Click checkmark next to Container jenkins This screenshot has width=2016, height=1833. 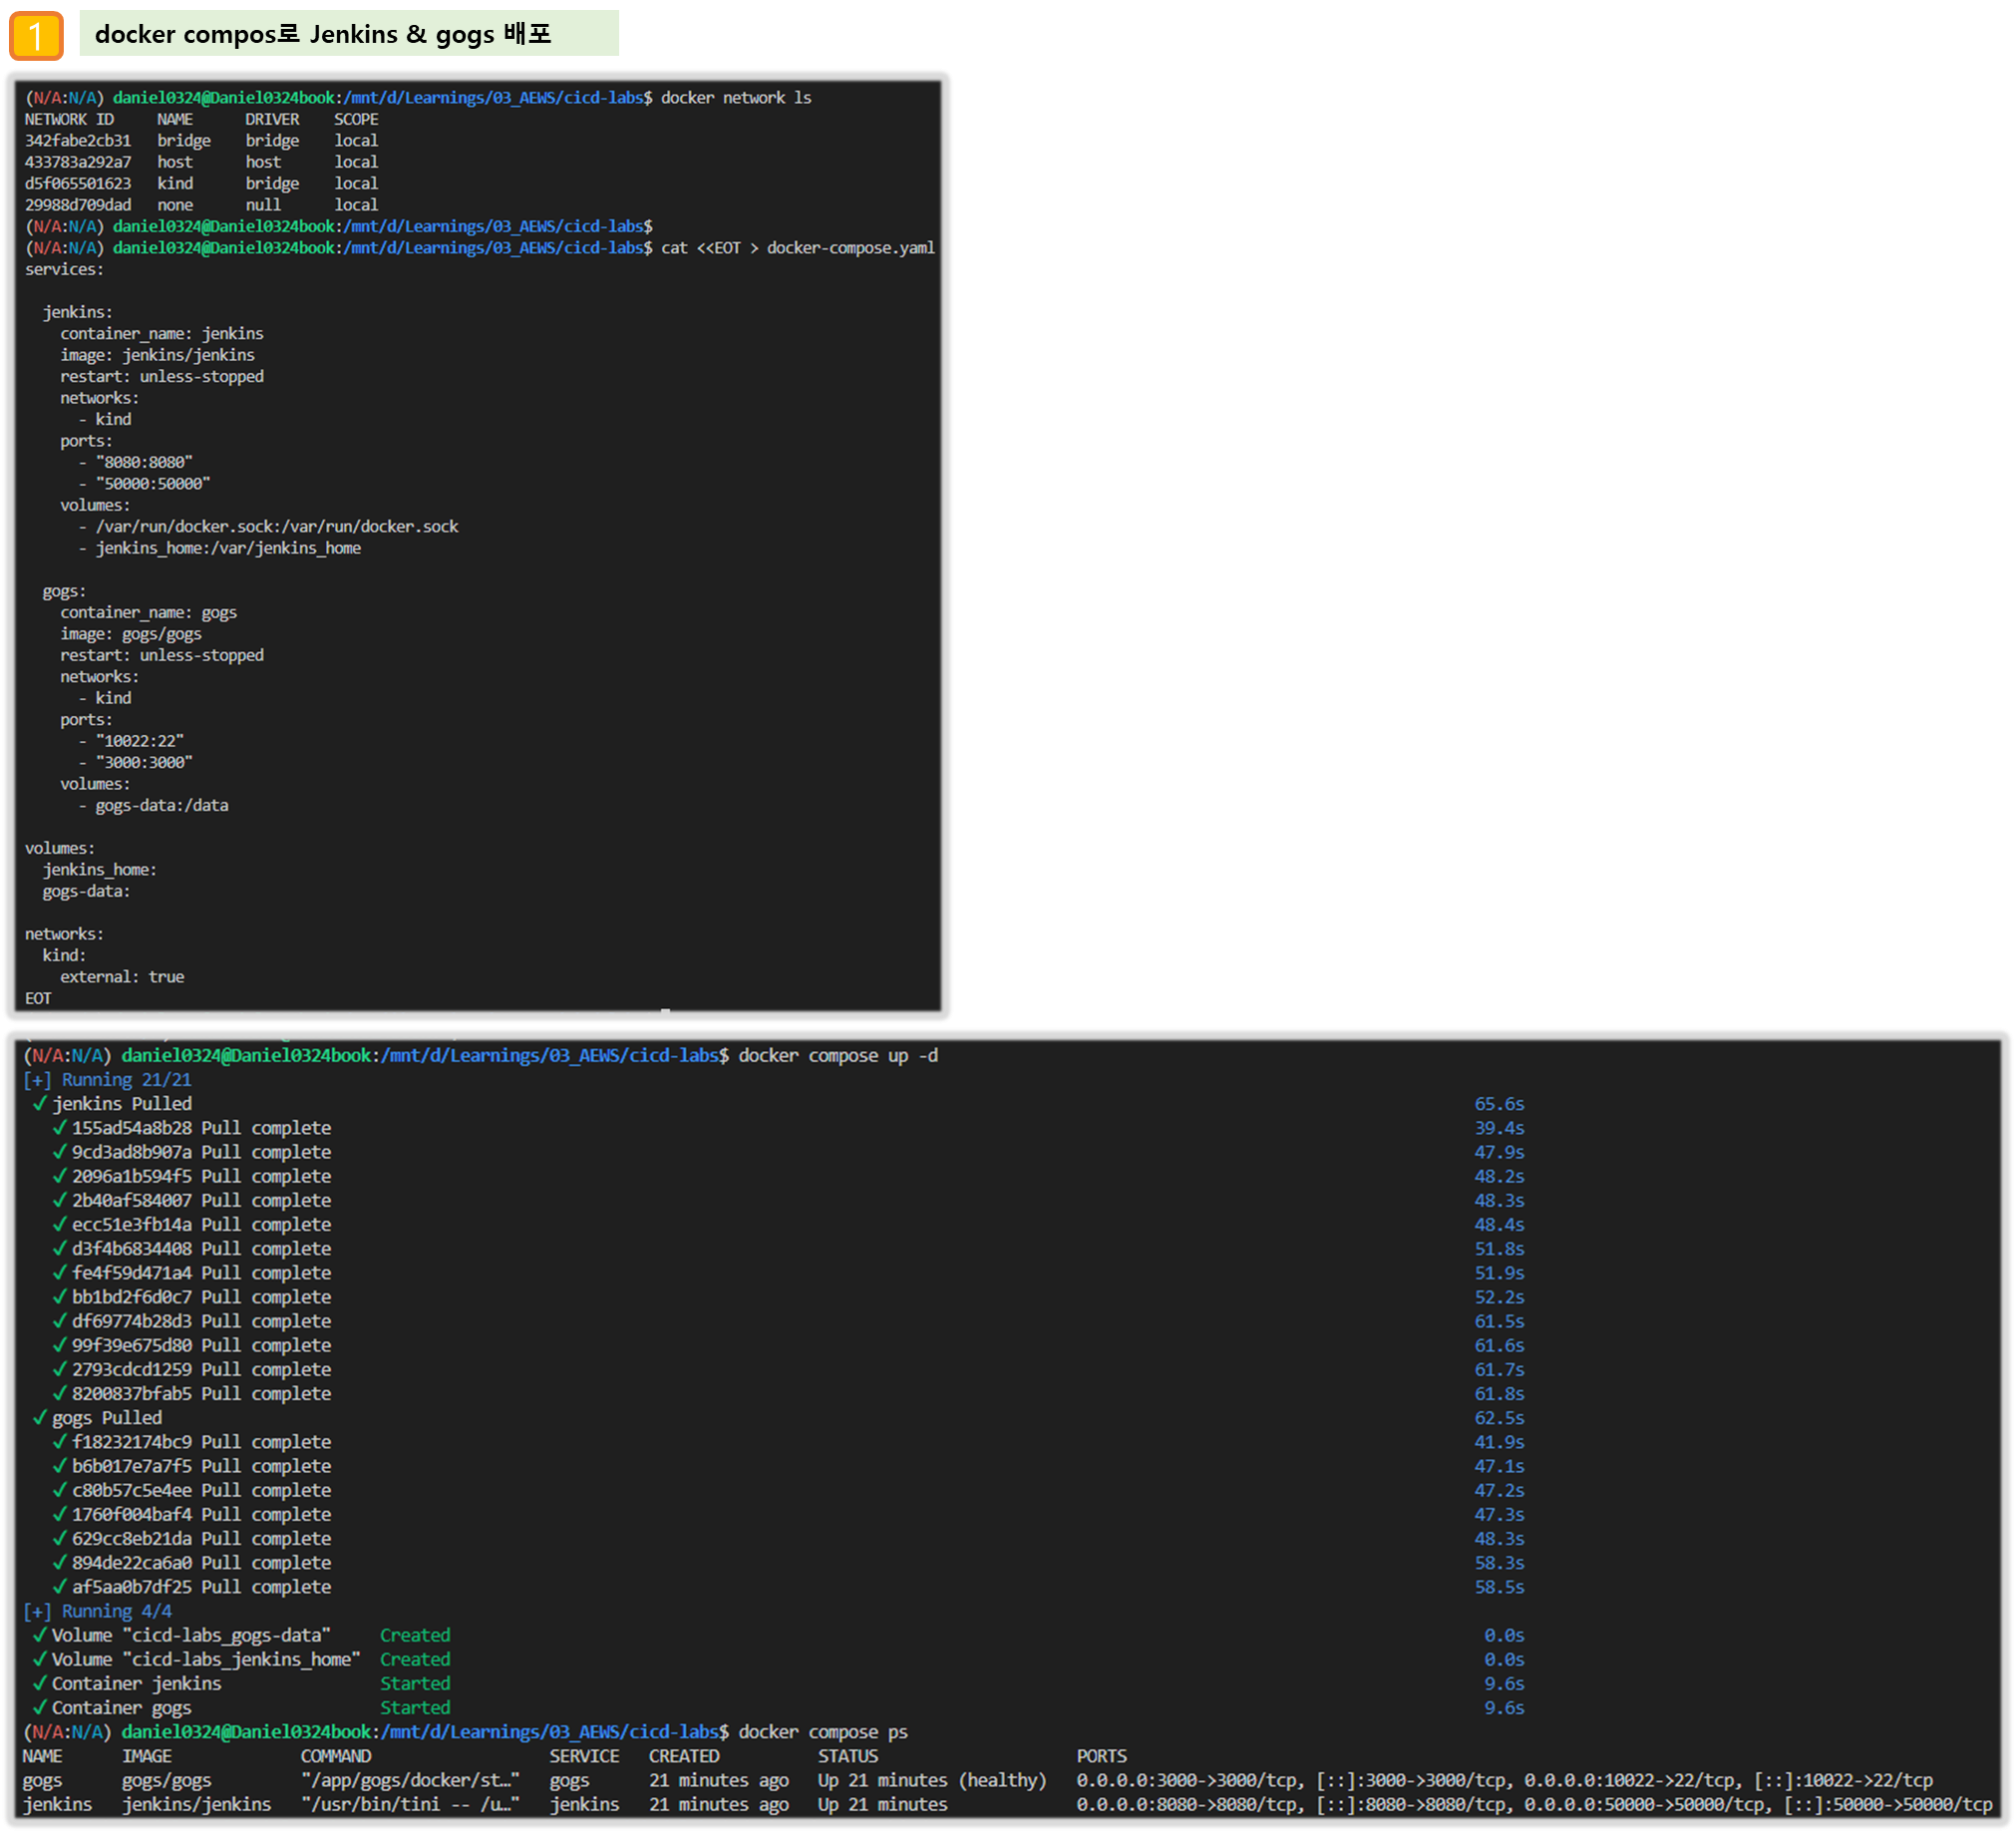[x=40, y=1683]
